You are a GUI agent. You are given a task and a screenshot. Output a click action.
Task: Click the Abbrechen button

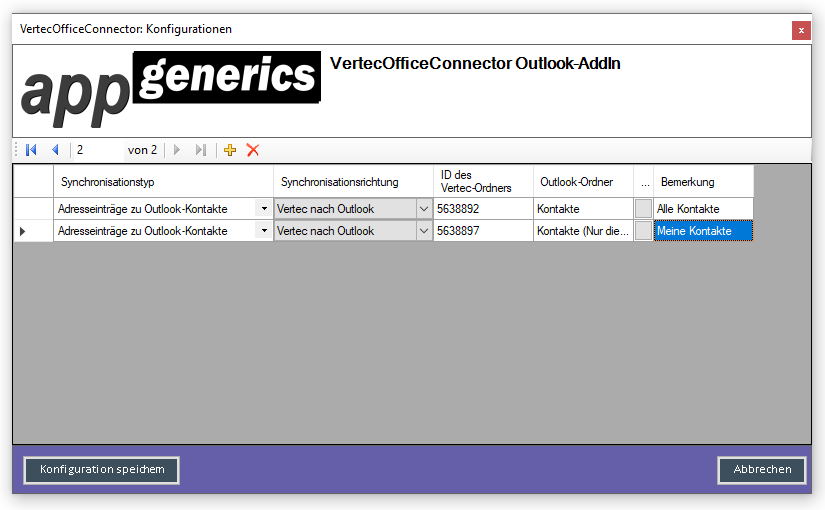762,469
